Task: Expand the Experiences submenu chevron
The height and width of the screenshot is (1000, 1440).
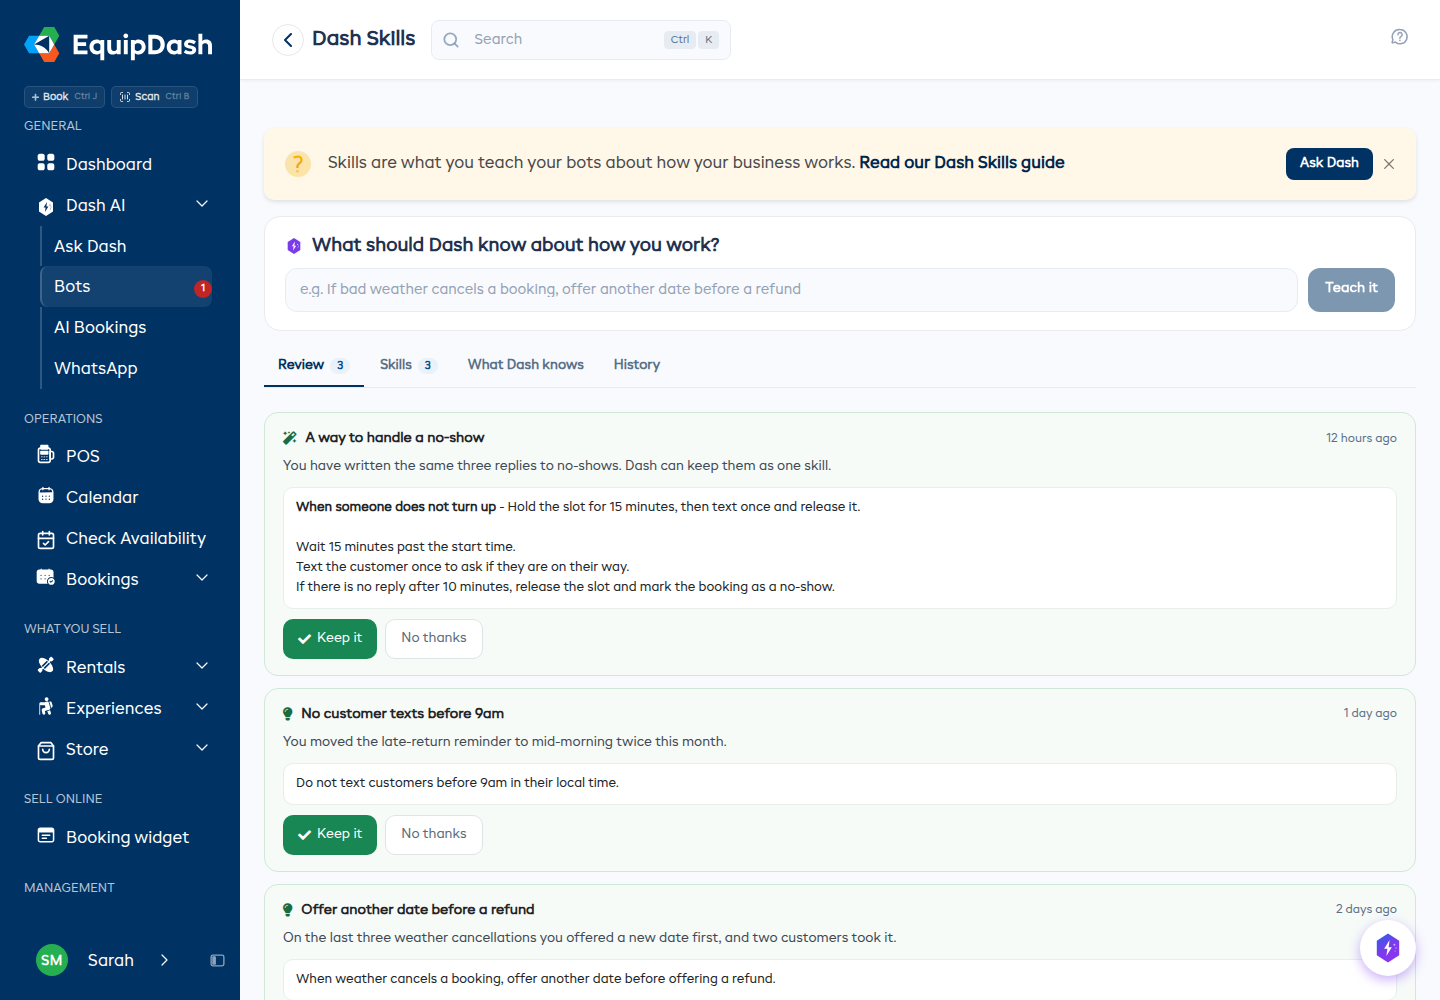Action: pos(202,707)
